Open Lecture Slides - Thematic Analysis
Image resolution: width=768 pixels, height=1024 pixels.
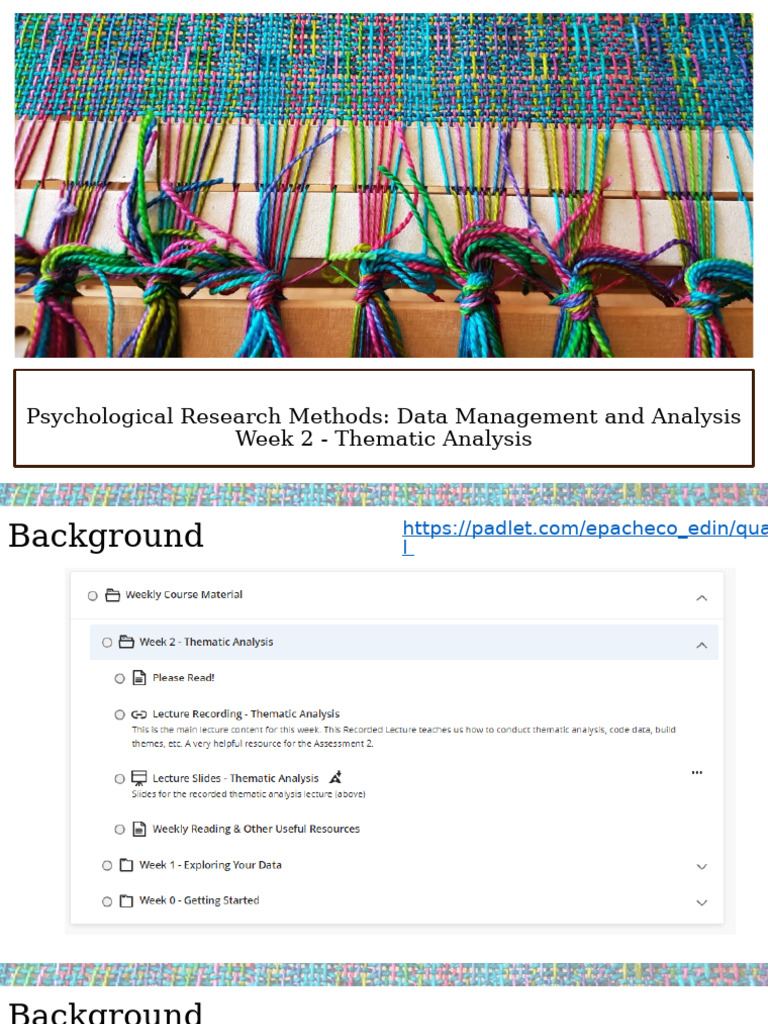[236, 778]
